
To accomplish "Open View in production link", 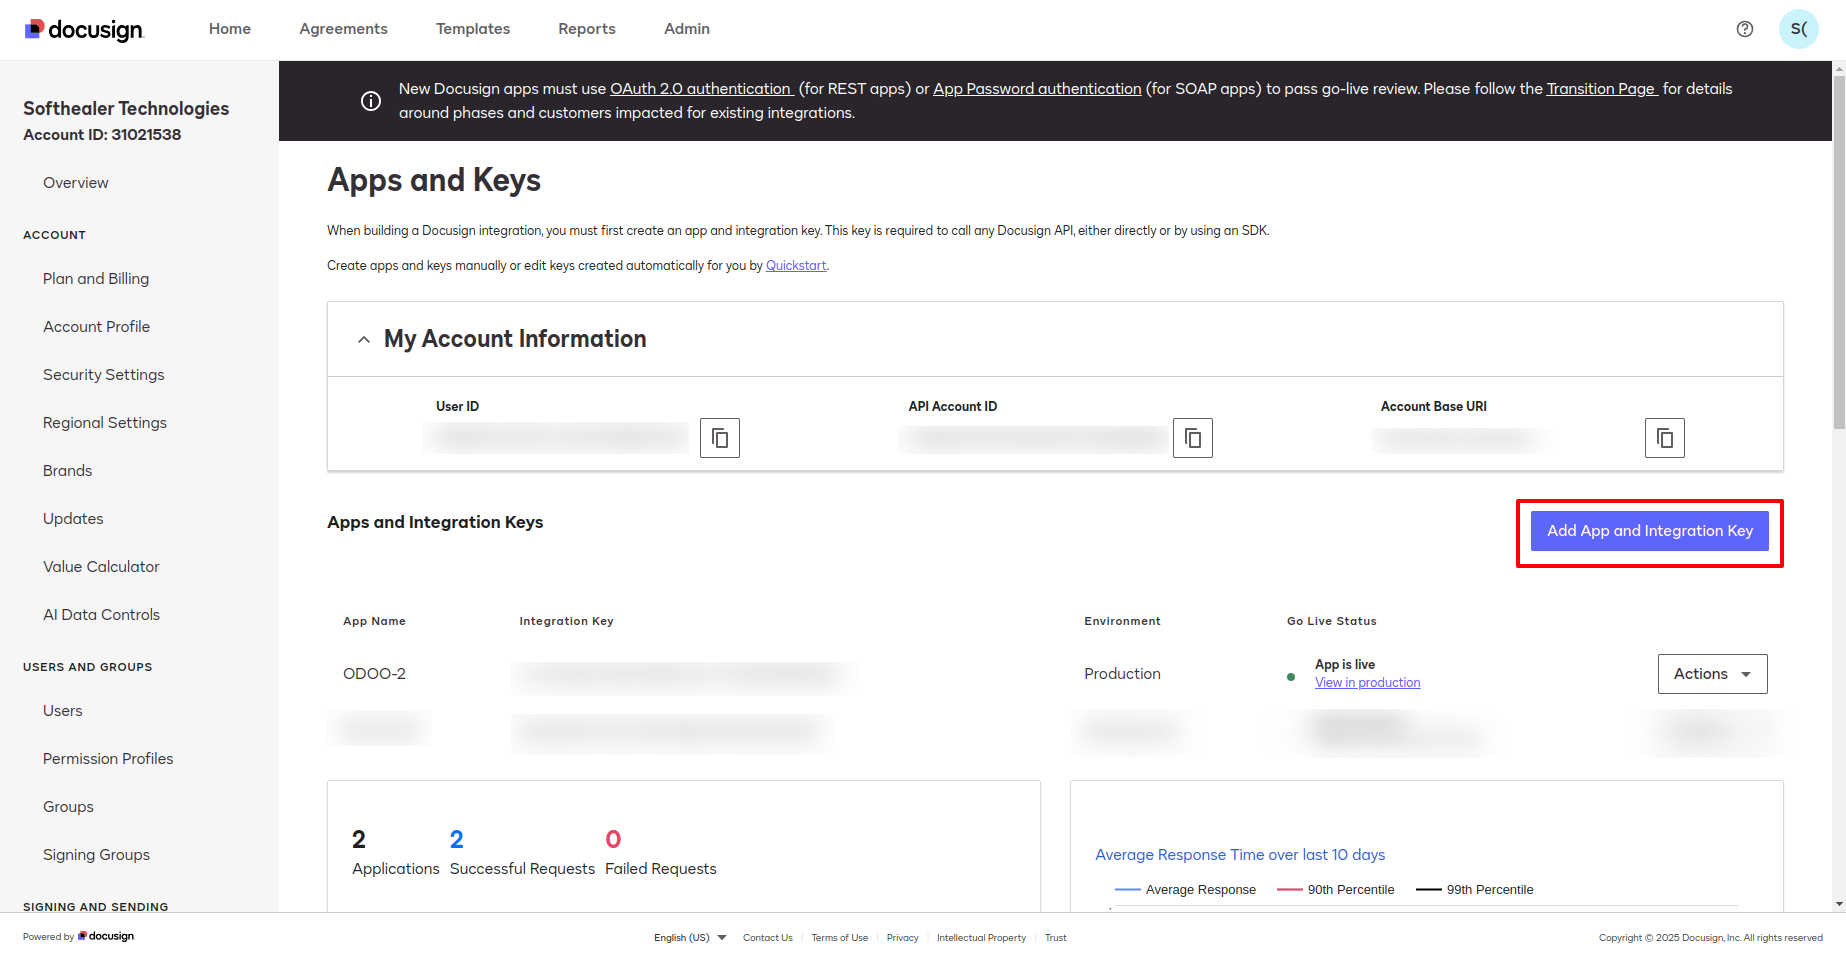I will pos(1367,683).
